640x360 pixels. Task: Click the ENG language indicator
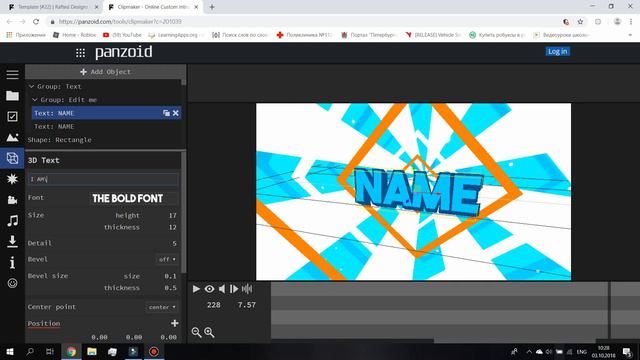[582, 351]
